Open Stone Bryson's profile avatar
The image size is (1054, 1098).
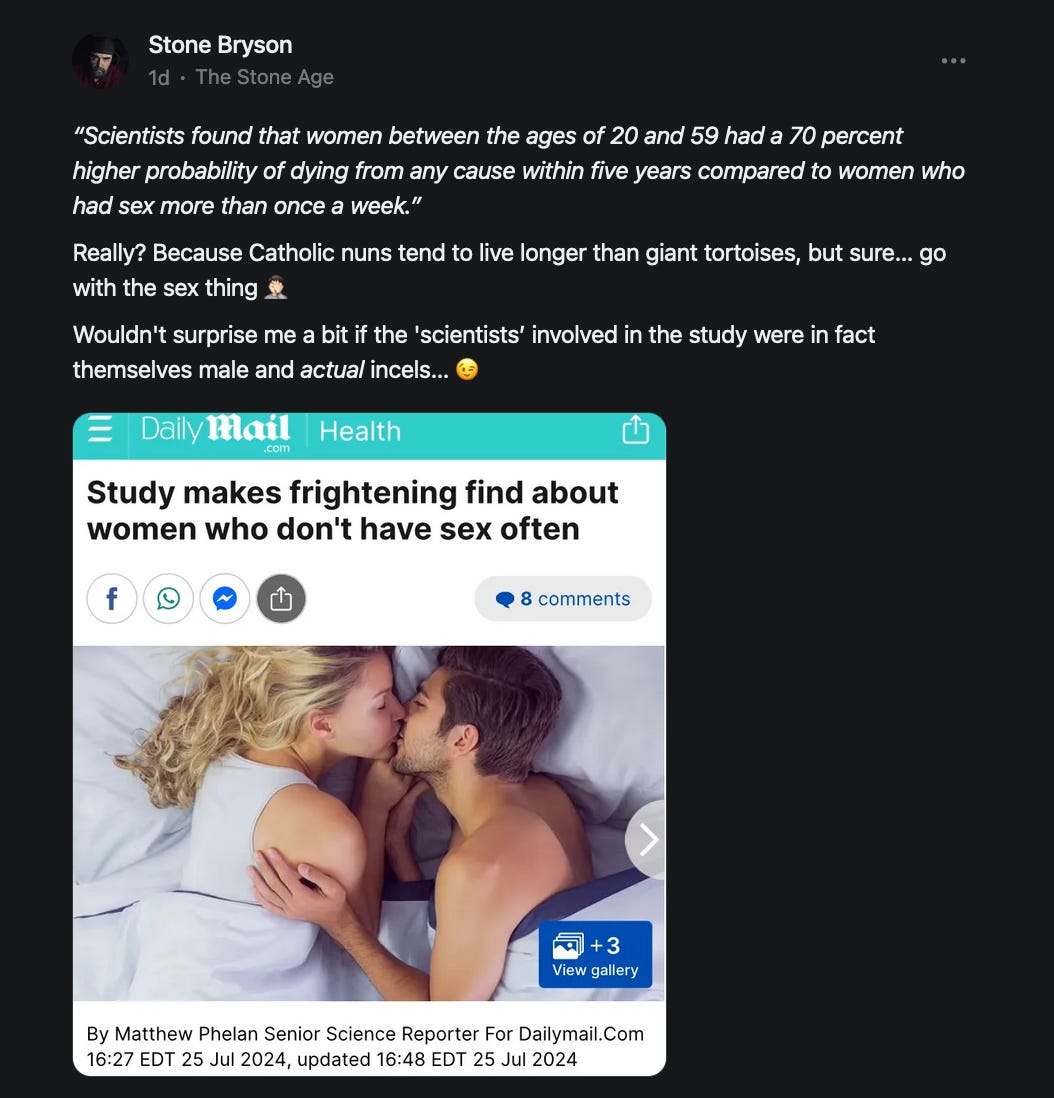(x=99, y=61)
